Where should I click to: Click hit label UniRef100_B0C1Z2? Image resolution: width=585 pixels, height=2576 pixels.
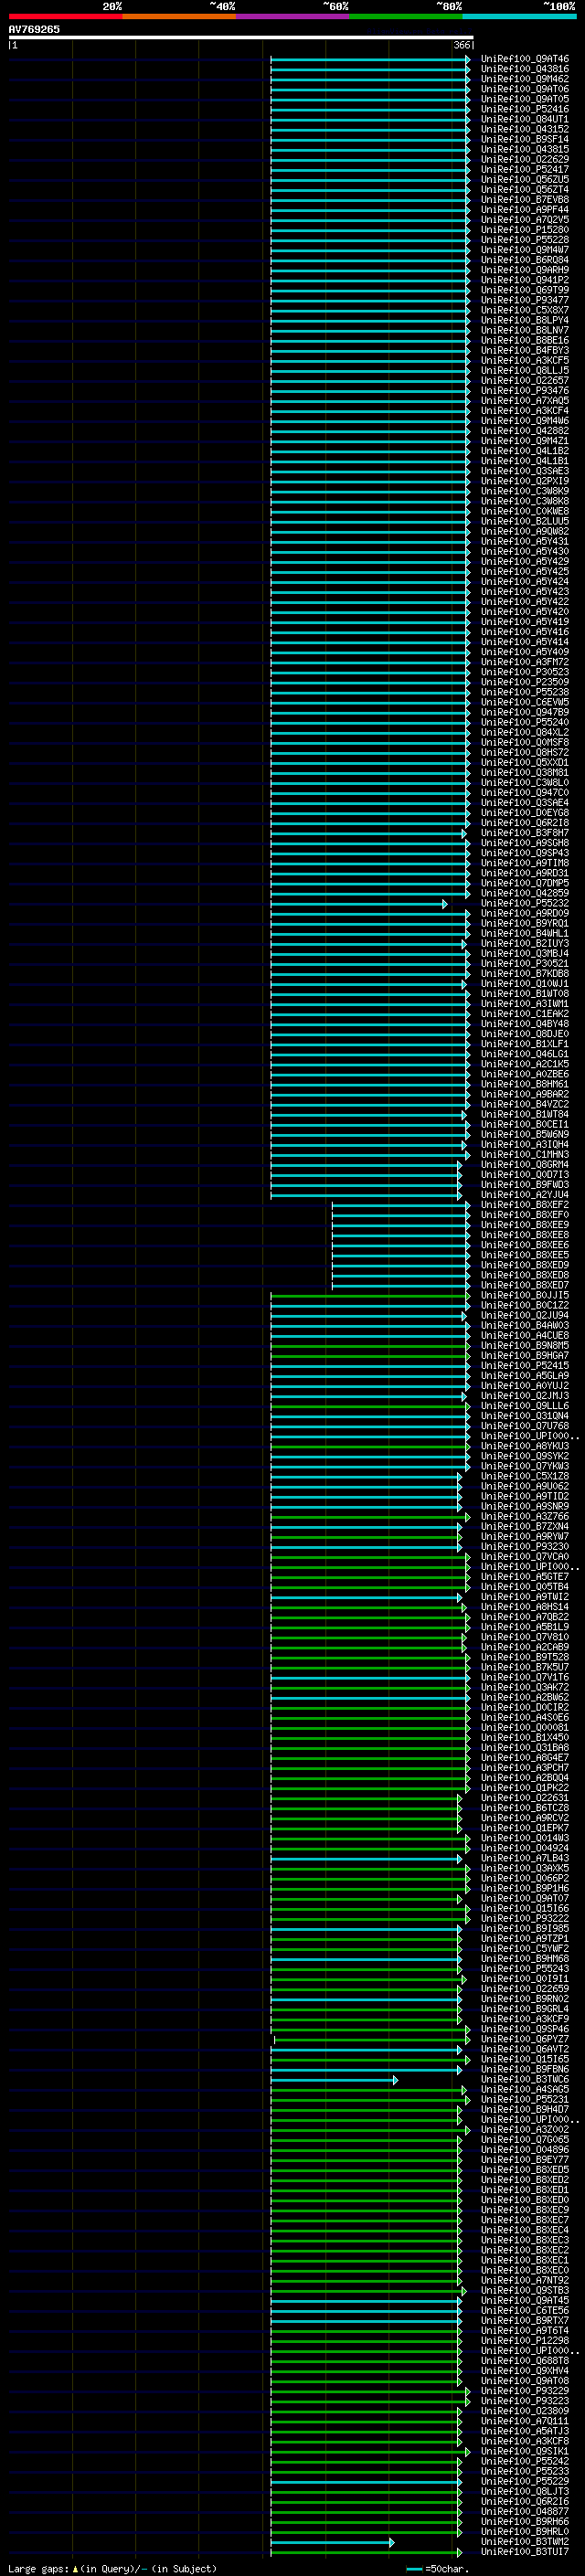click(525, 1305)
